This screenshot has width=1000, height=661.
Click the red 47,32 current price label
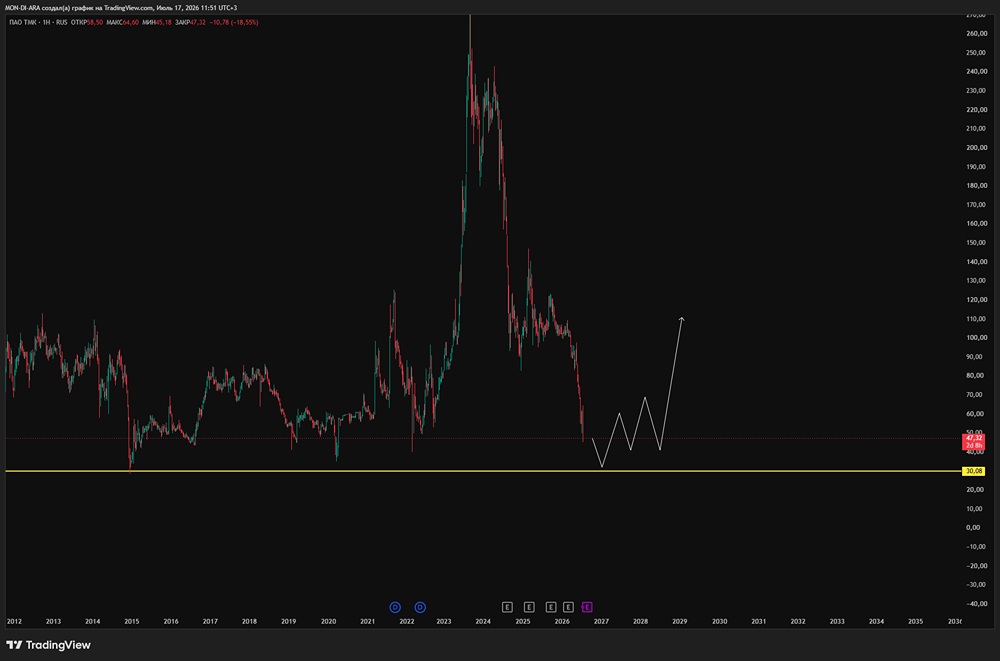973,442
